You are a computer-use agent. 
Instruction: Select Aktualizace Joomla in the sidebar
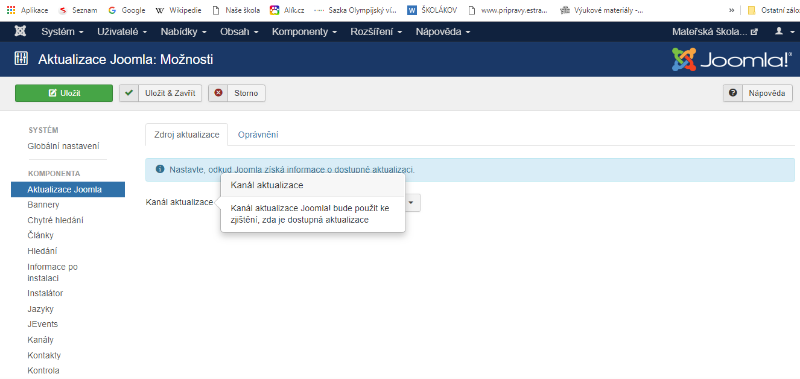pos(68,189)
